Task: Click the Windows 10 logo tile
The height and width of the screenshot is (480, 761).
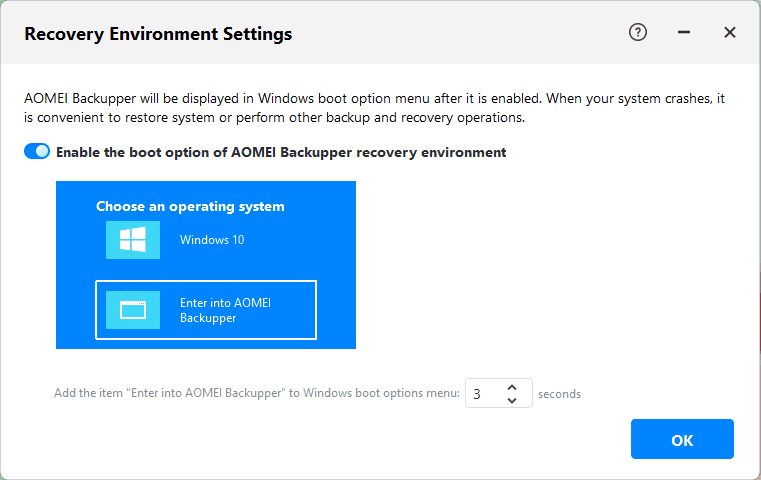Action: click(x=133, y=240)
